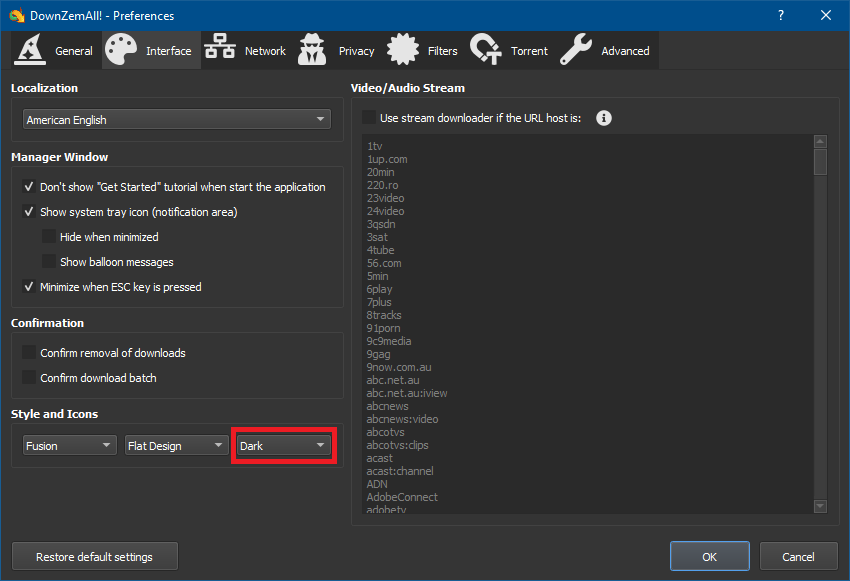Select '9now.com.au' host entry
The height and width of the screenshot is (581, 850).
(x=399, y=367)
